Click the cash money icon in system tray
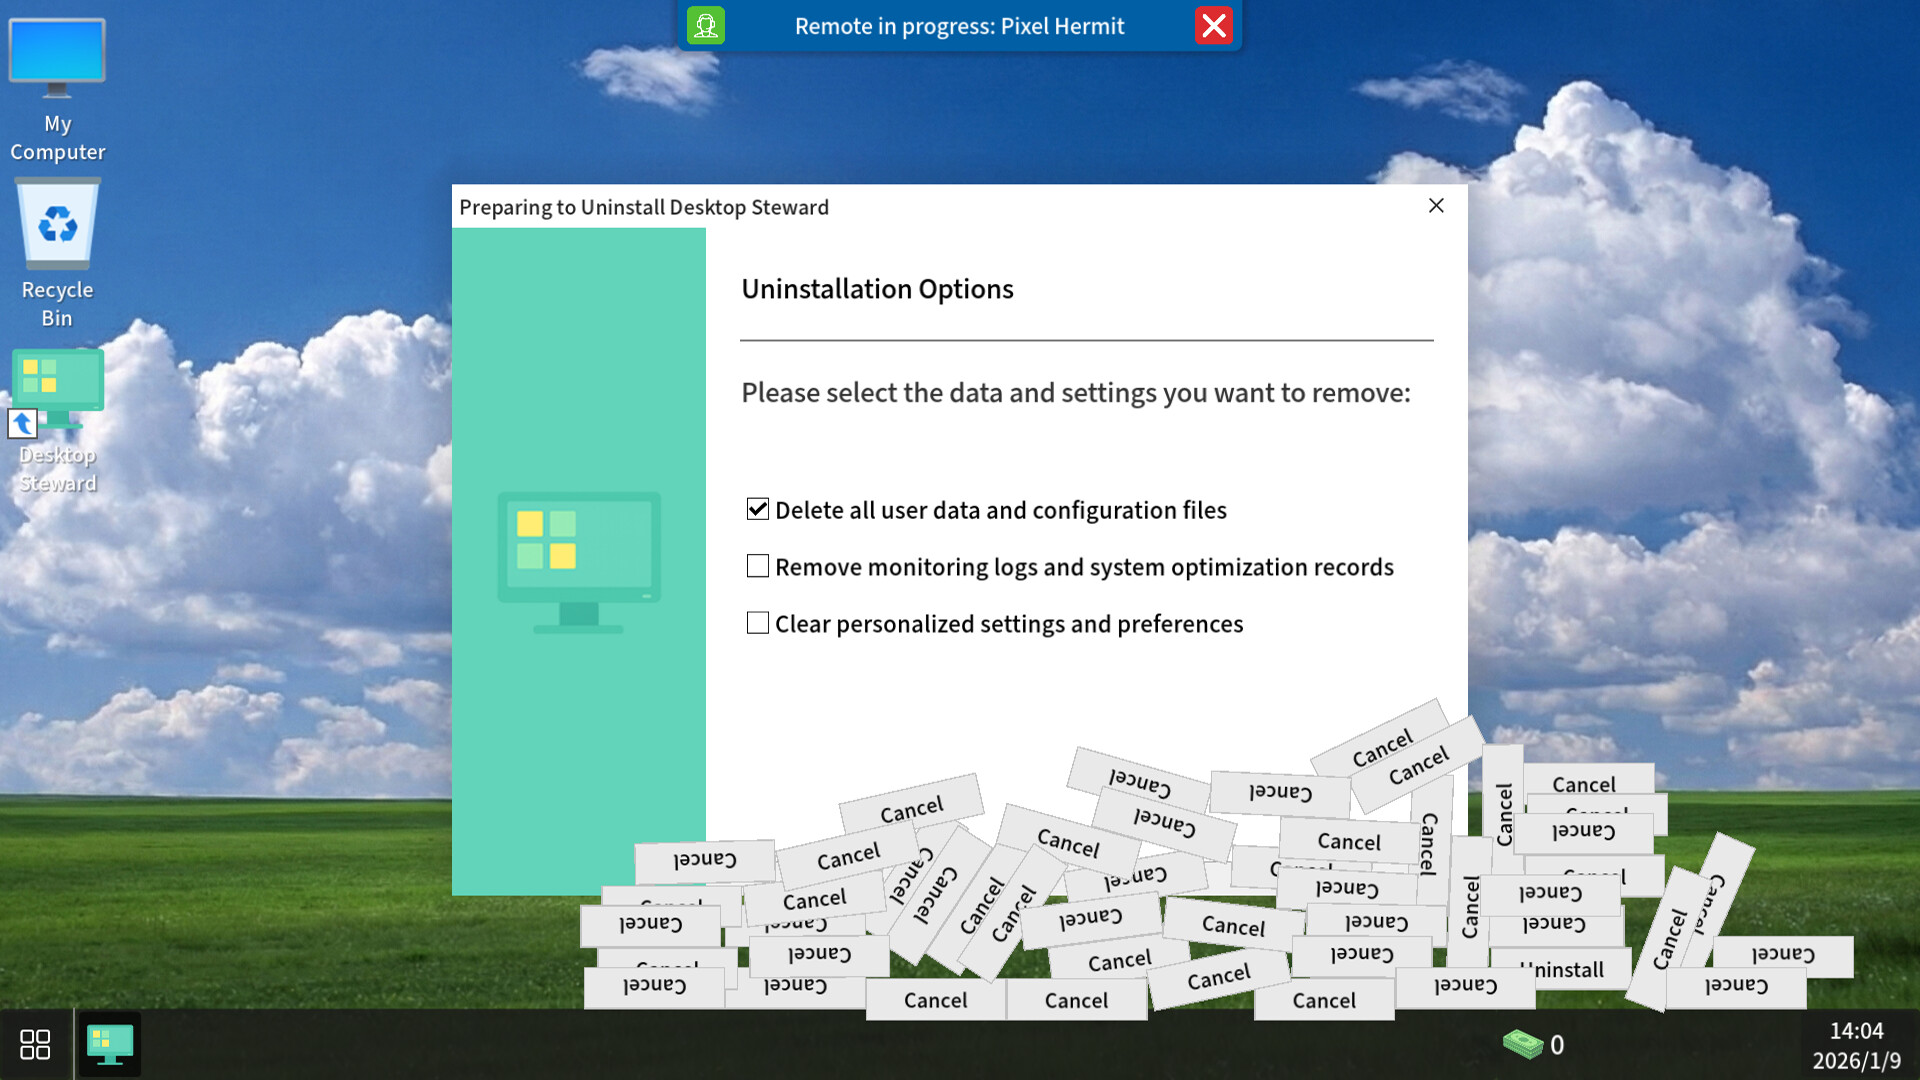This screenshot has height=1080, width=1920. coord(1523,1044)
